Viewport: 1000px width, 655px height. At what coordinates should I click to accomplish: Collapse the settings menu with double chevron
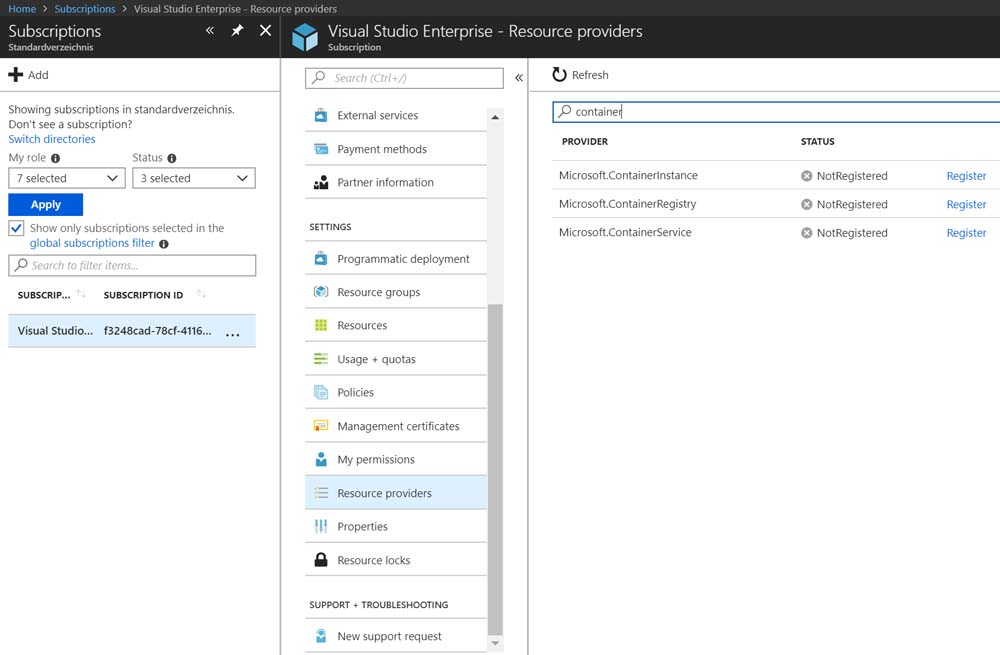pyautogui.click(x=519, y=78)
